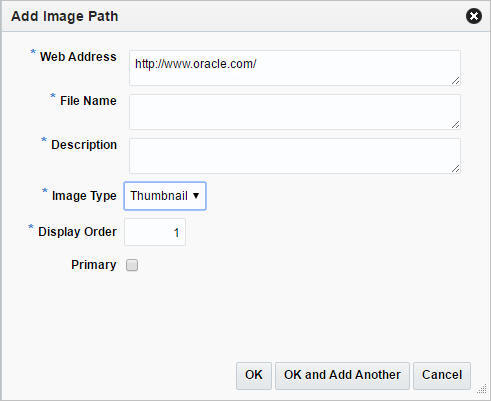
Task: Cancel the dialog
Action: coord(442,375)
